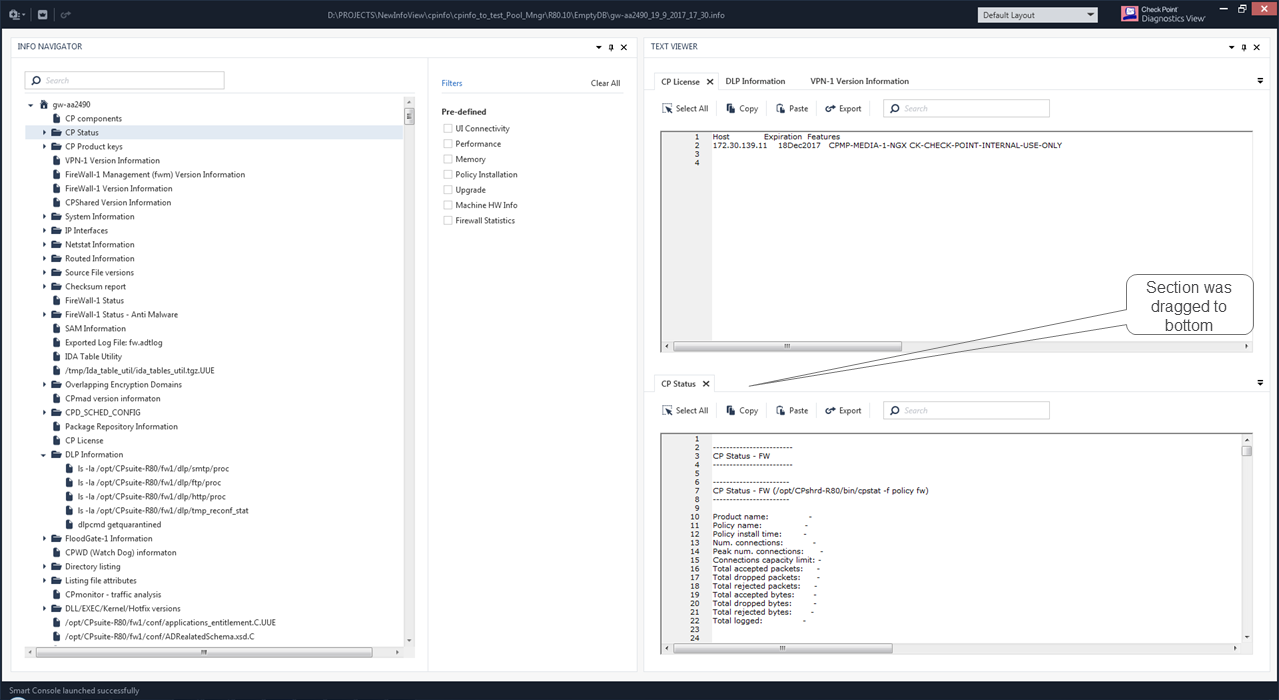Expand the CP Product keys node

coord(44,146)
